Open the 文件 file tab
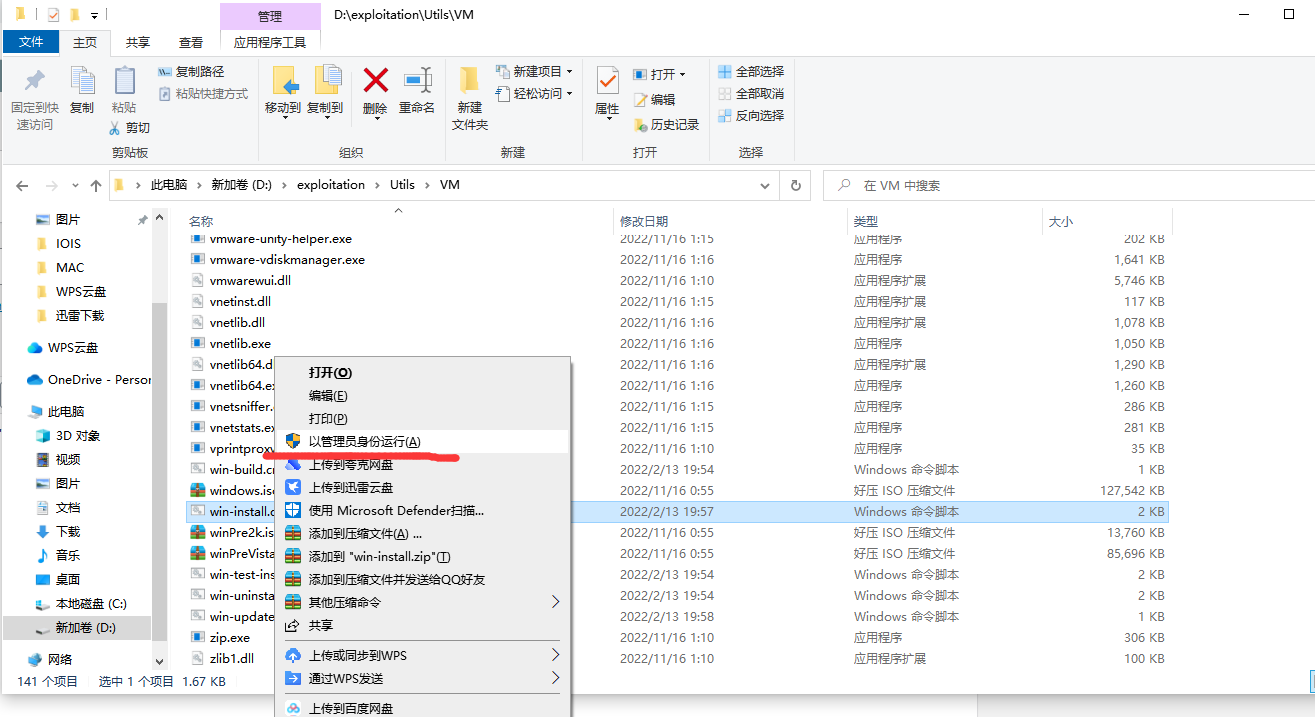Viewport: 1315px width, 717px height. pos(31,42)
